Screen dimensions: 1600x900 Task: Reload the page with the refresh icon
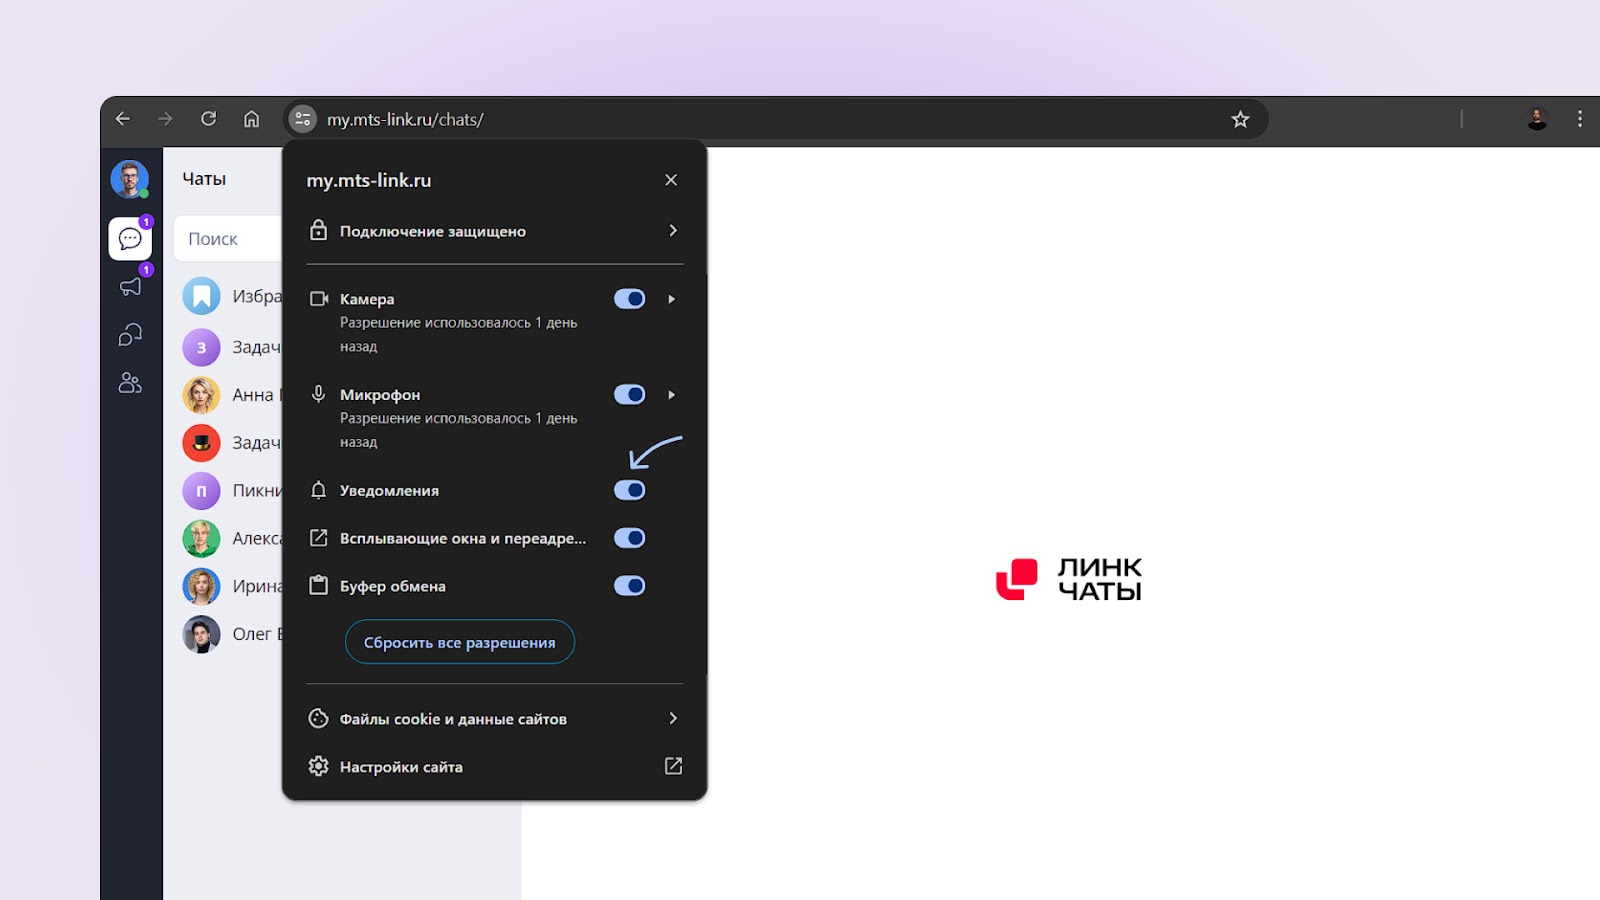(209, 119)
